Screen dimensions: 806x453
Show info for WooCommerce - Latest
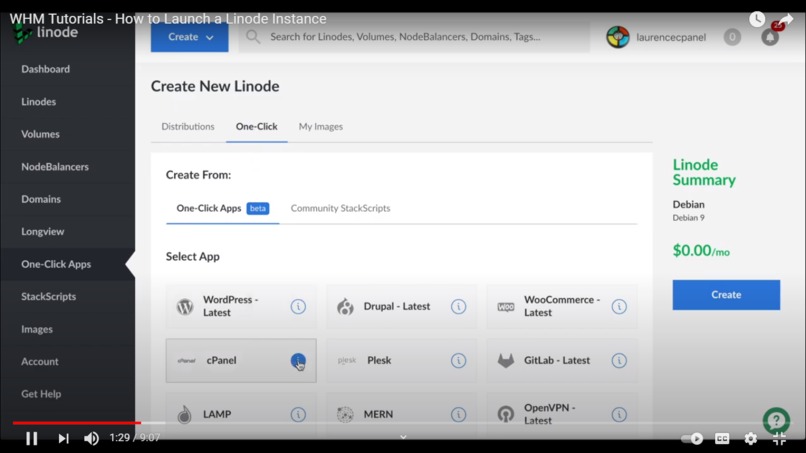tap(619, 306)
